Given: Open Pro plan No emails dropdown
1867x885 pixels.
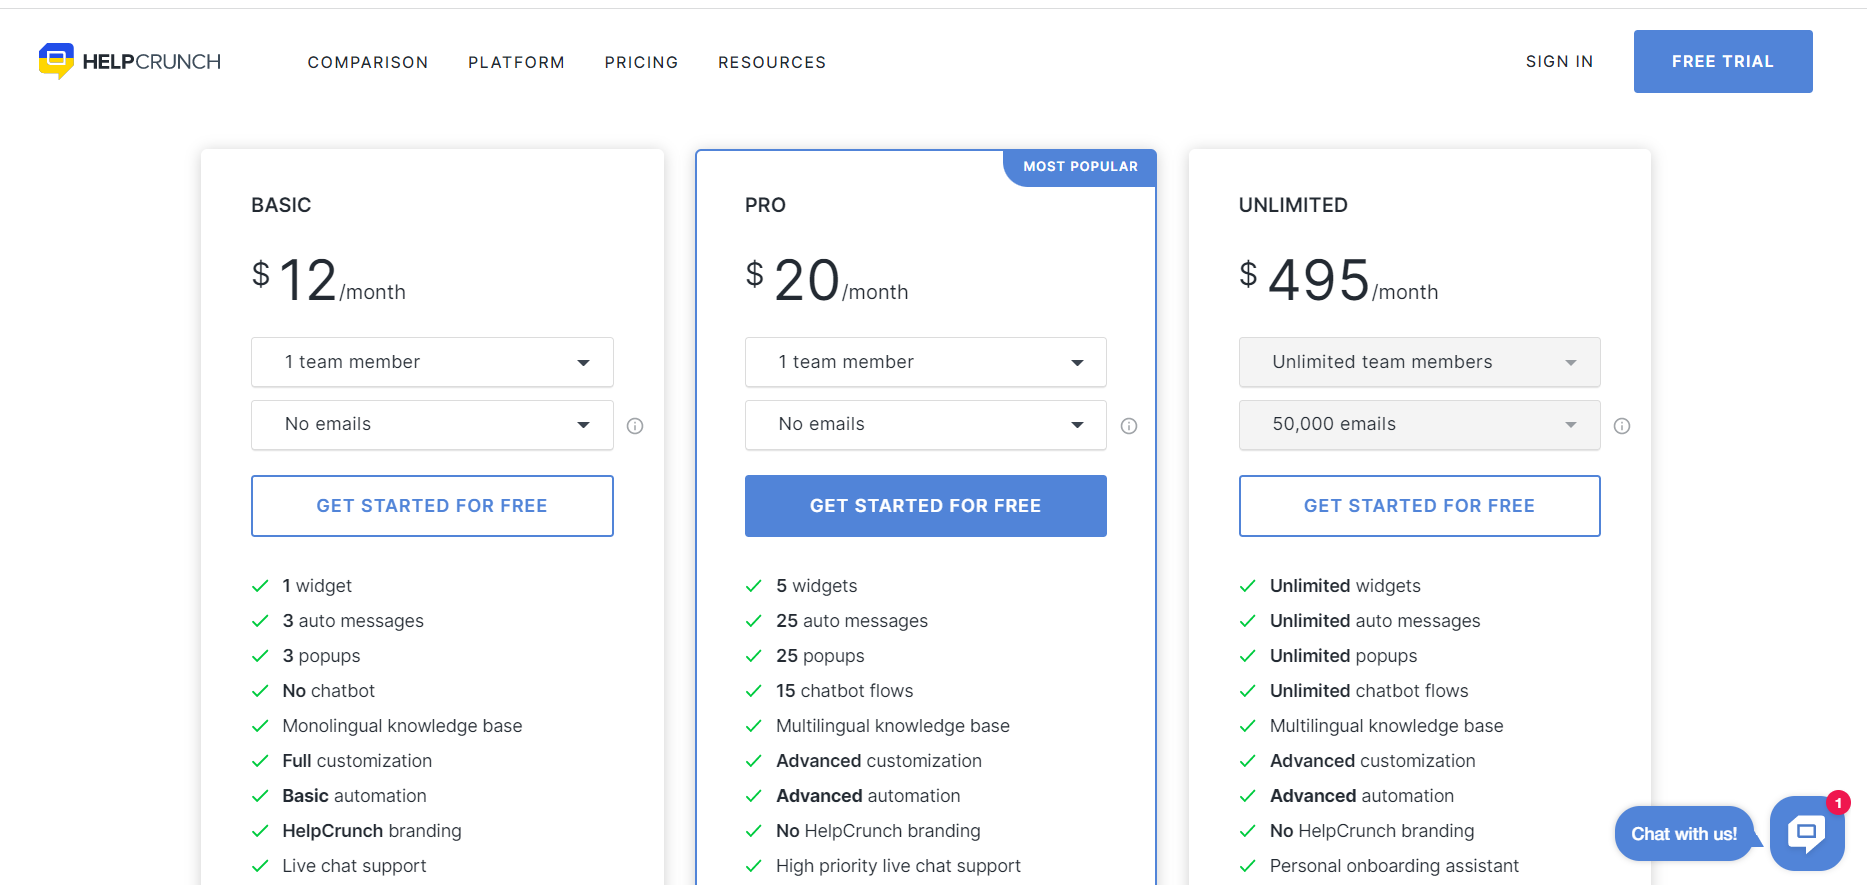Looking at the screenshot, I should point(926,424).
